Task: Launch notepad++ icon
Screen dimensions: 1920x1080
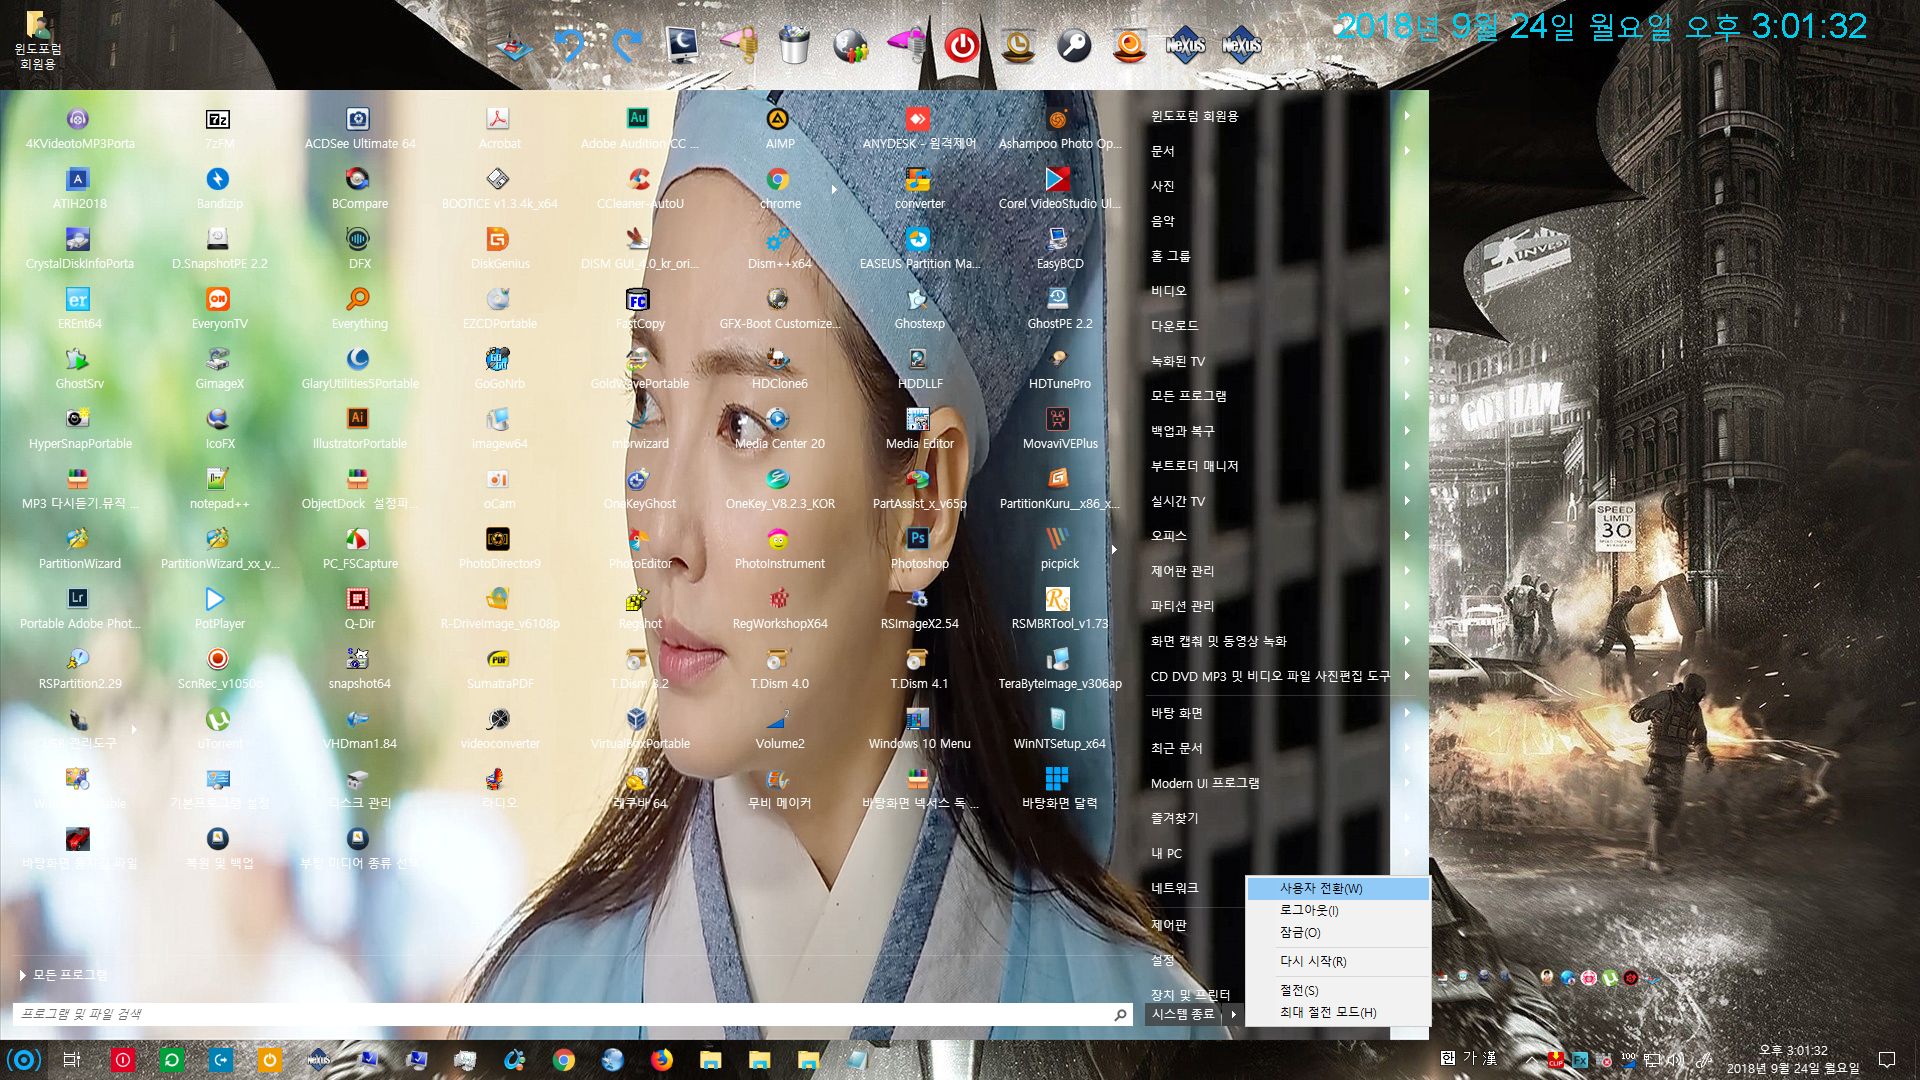Action: point(218,481)
